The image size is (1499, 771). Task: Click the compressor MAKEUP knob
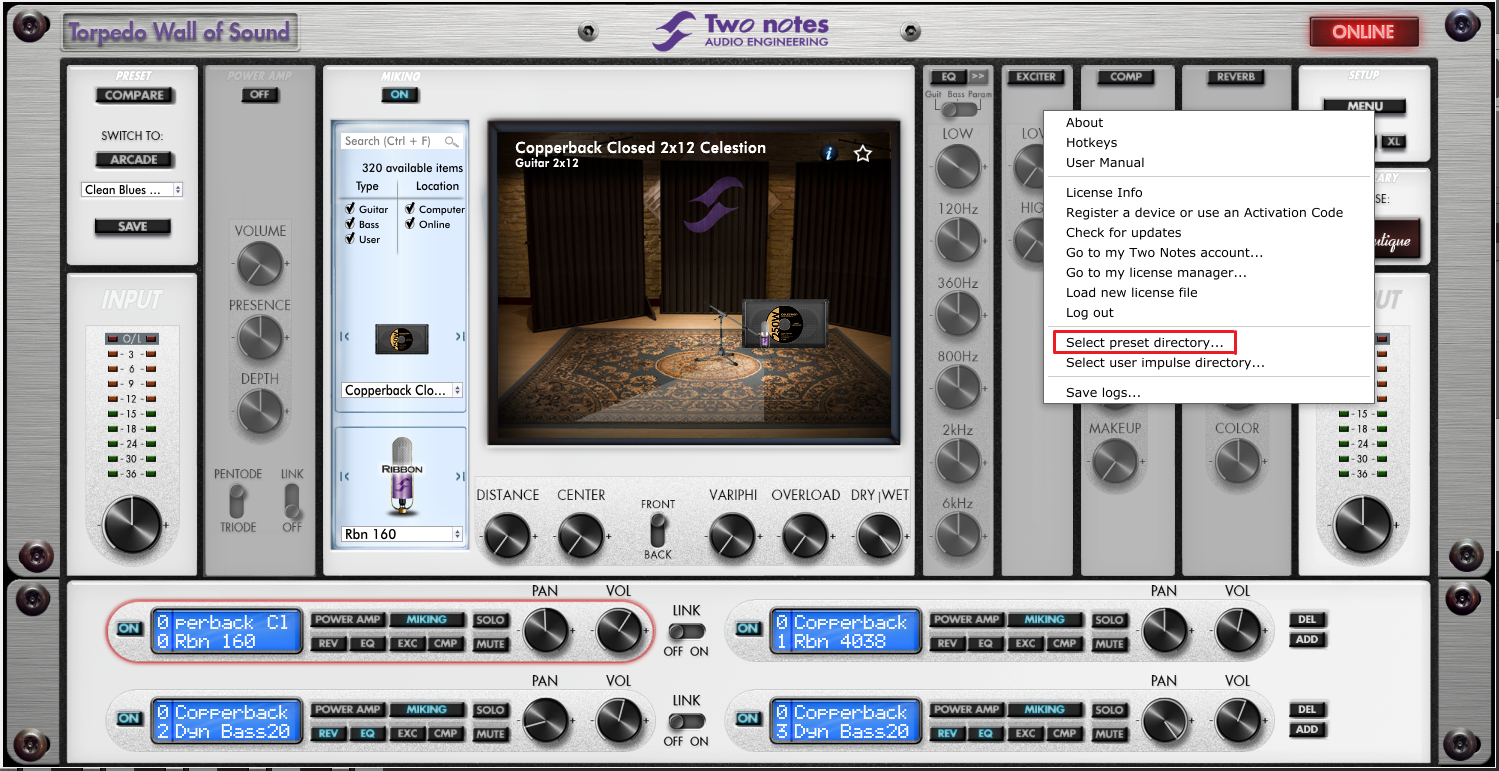point(1114,461)
